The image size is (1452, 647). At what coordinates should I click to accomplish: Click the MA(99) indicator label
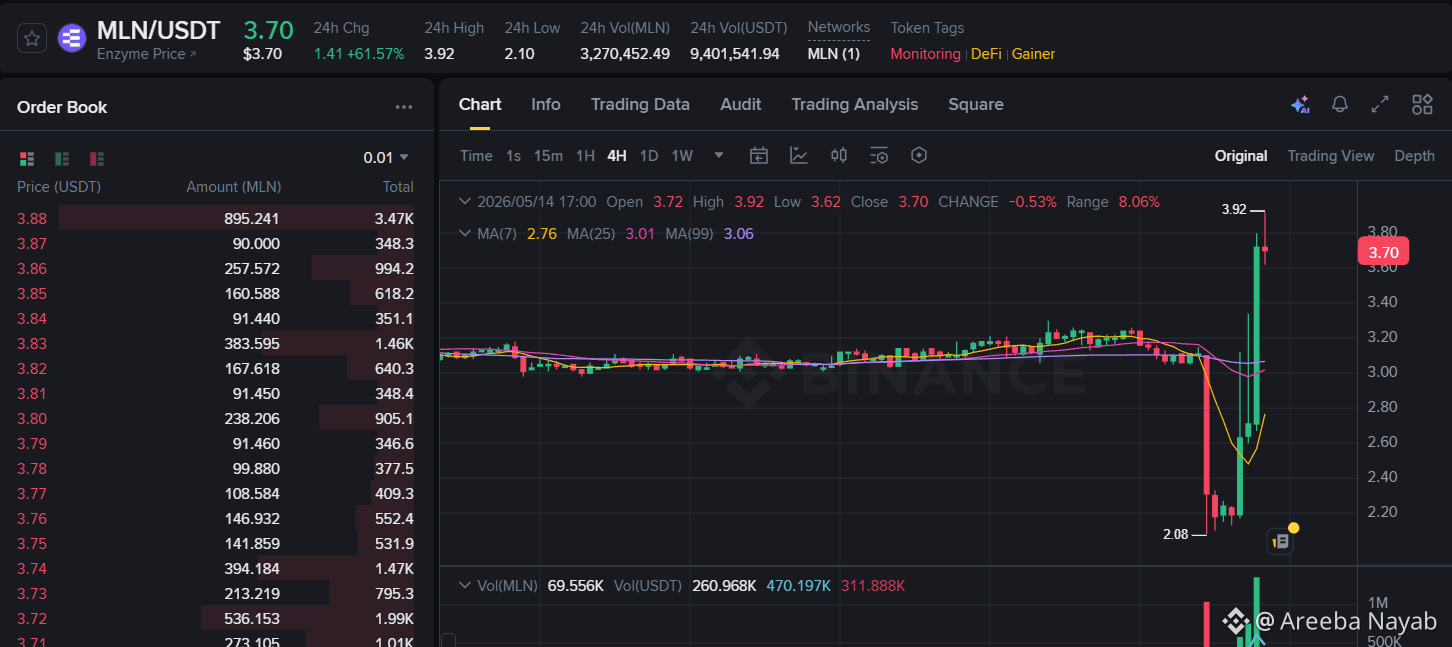point(689,234)
